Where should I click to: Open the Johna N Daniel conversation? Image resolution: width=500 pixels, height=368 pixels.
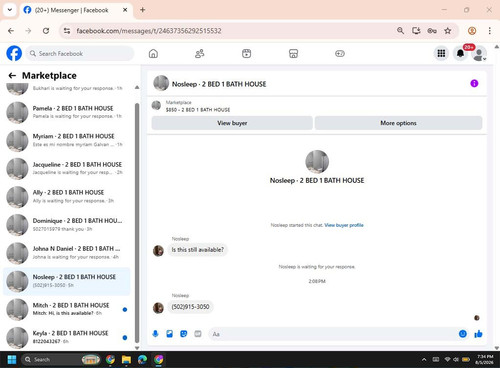click(67, 253)
